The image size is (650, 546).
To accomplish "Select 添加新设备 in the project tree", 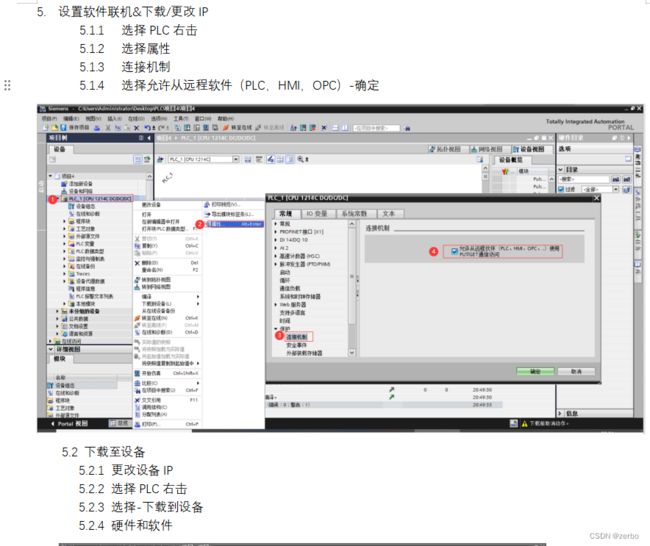I will coord(77,184).
